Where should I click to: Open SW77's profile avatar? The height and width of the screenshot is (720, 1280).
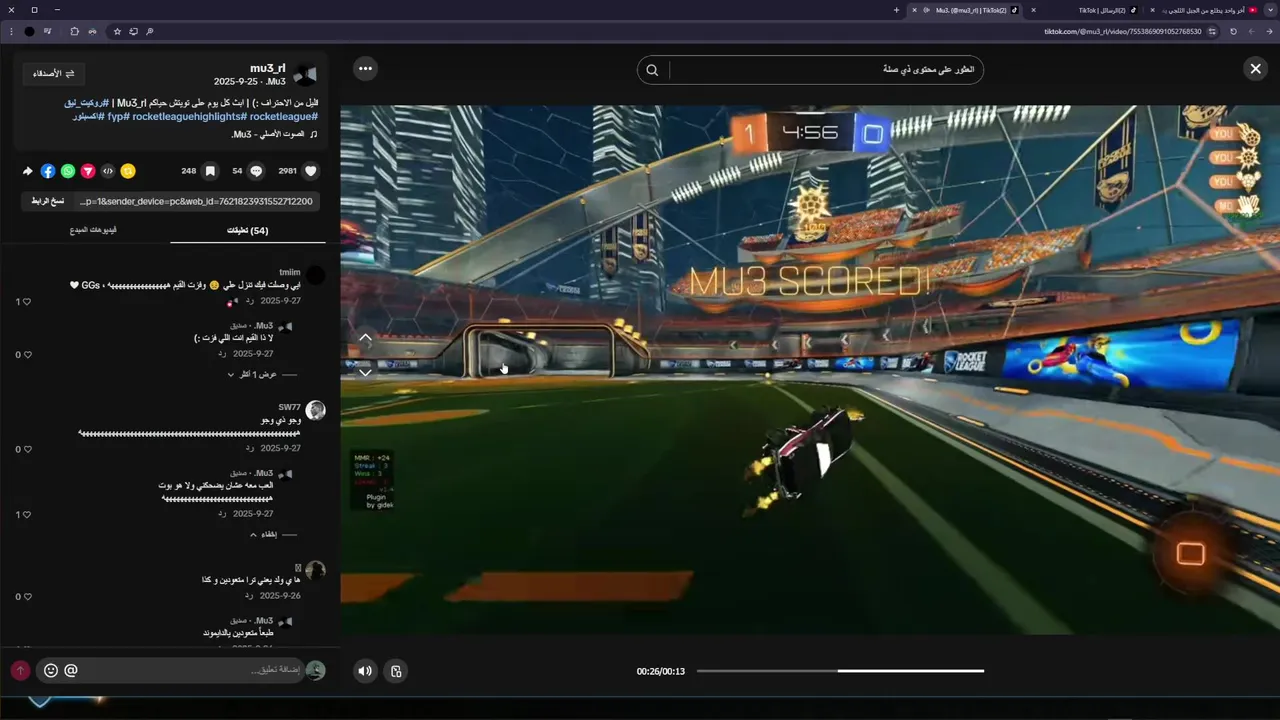[x=315, y=410]
